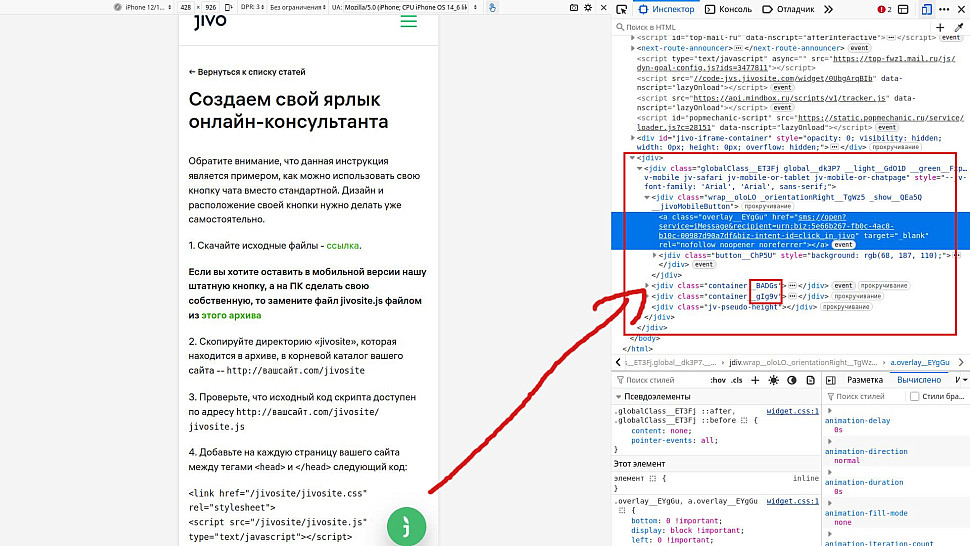Select the iPhone 12 device dropdown
Viewport: 970px width, 546px height.
144,7
